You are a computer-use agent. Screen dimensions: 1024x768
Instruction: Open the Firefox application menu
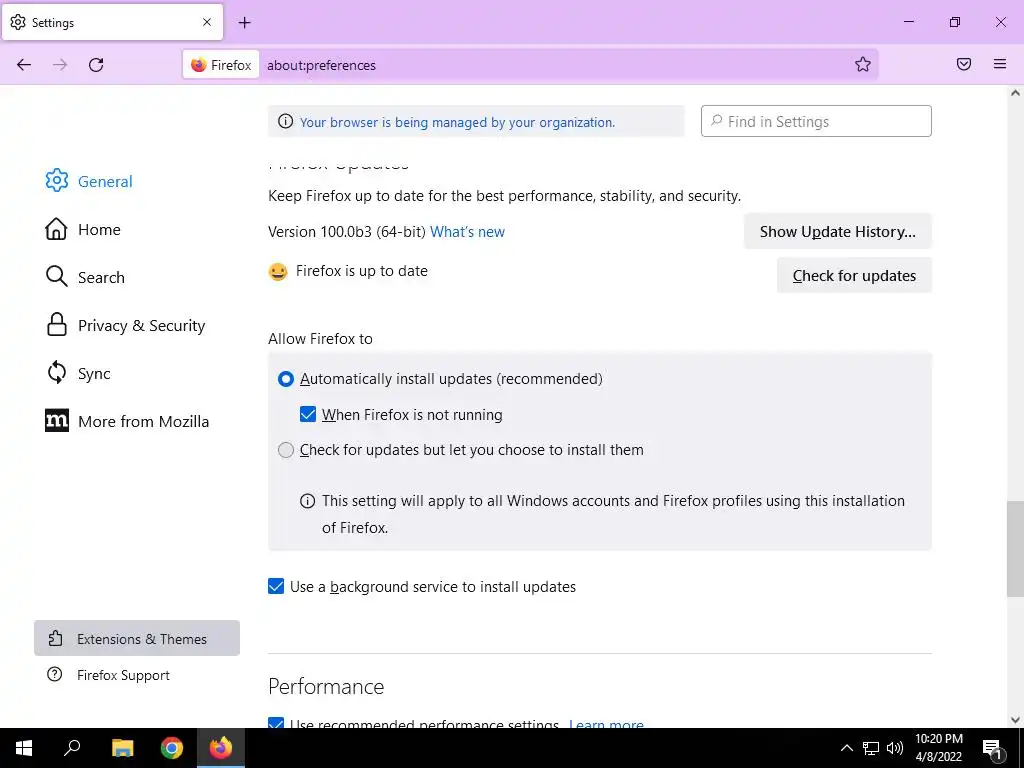point(1000,64)
